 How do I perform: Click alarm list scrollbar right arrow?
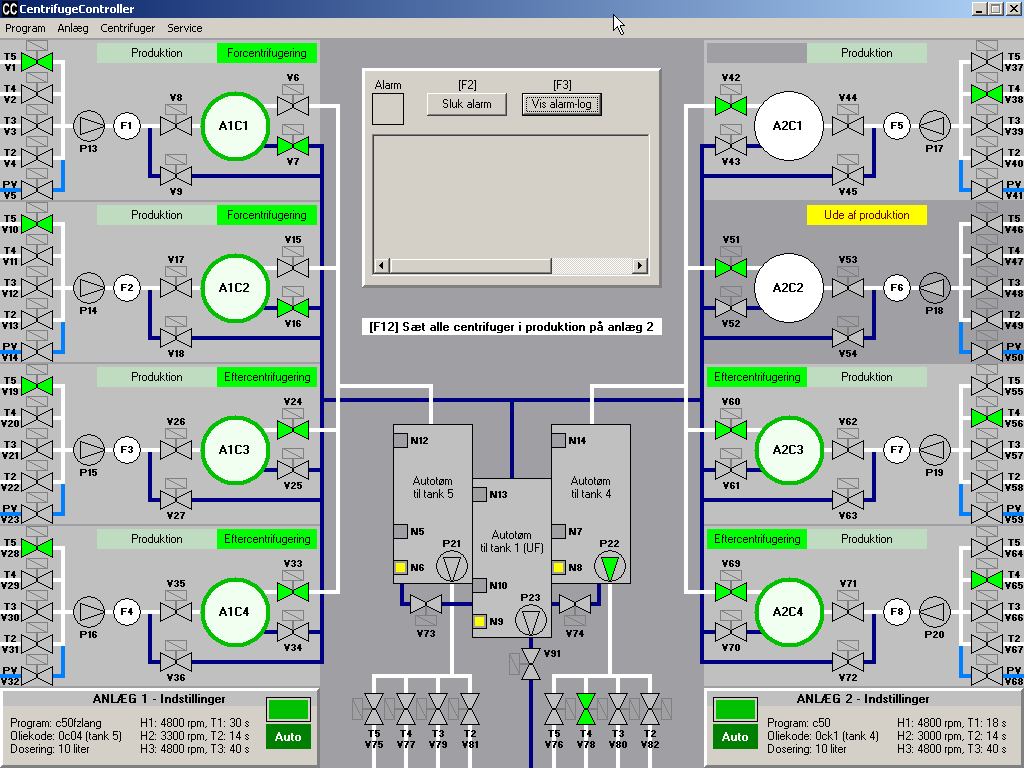click(640, 265)
